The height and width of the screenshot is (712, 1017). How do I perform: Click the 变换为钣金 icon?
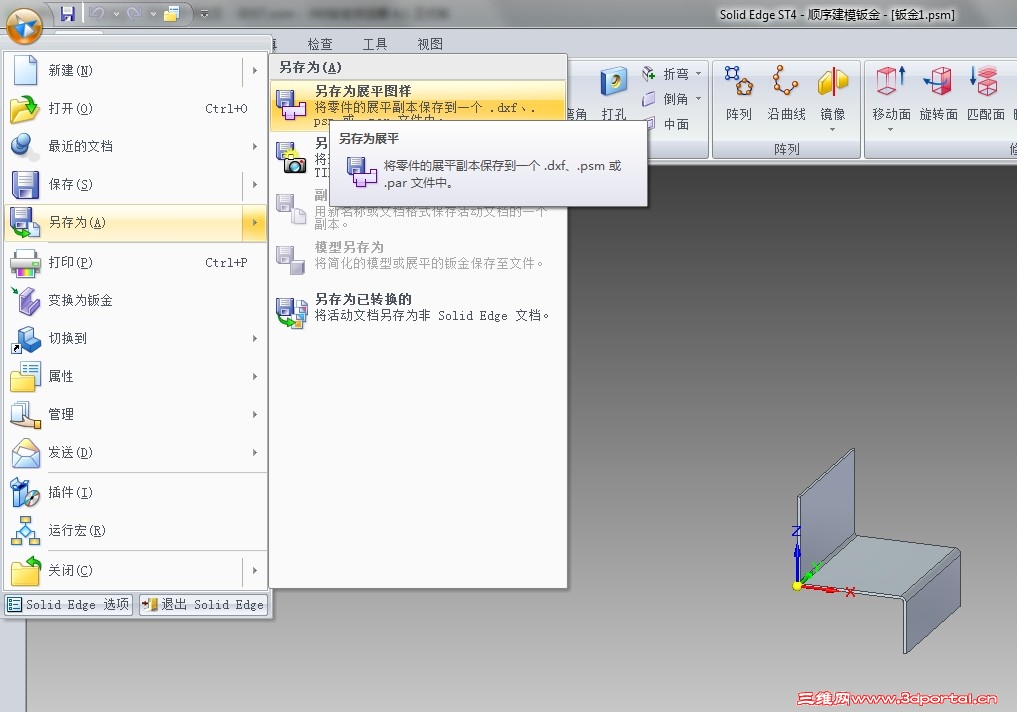(x=25, y=300)
